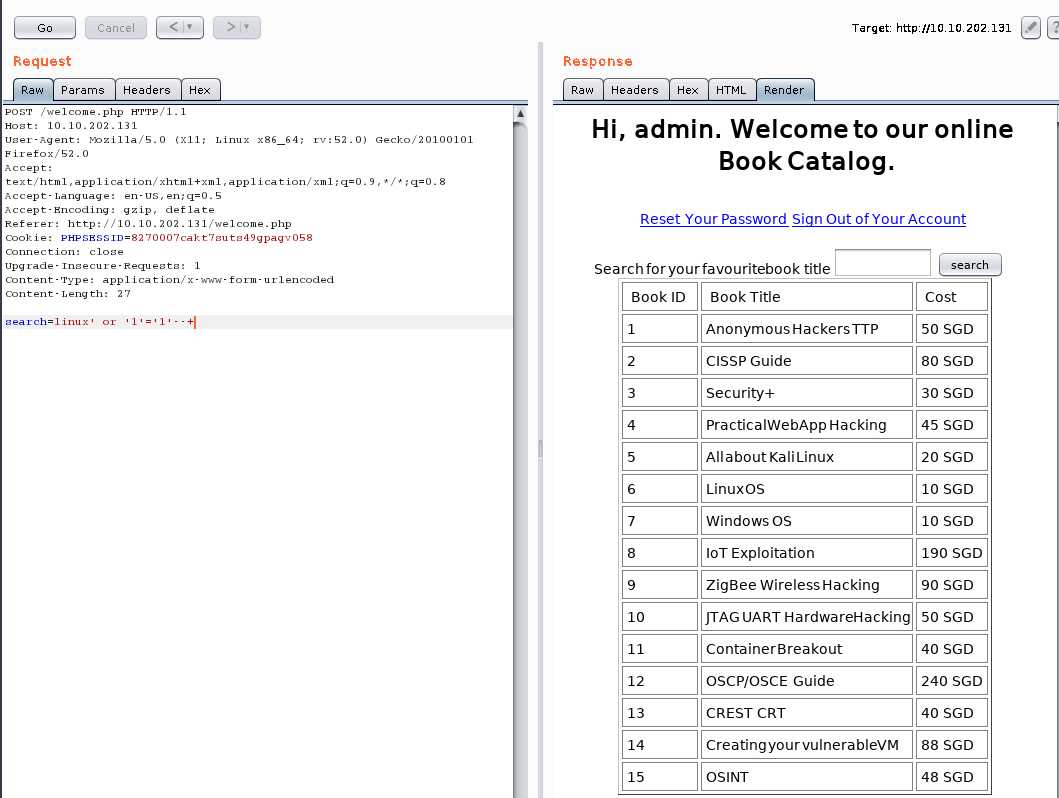Switch to the Response HTML tab

pyautogui.click(x=731, y=90)
